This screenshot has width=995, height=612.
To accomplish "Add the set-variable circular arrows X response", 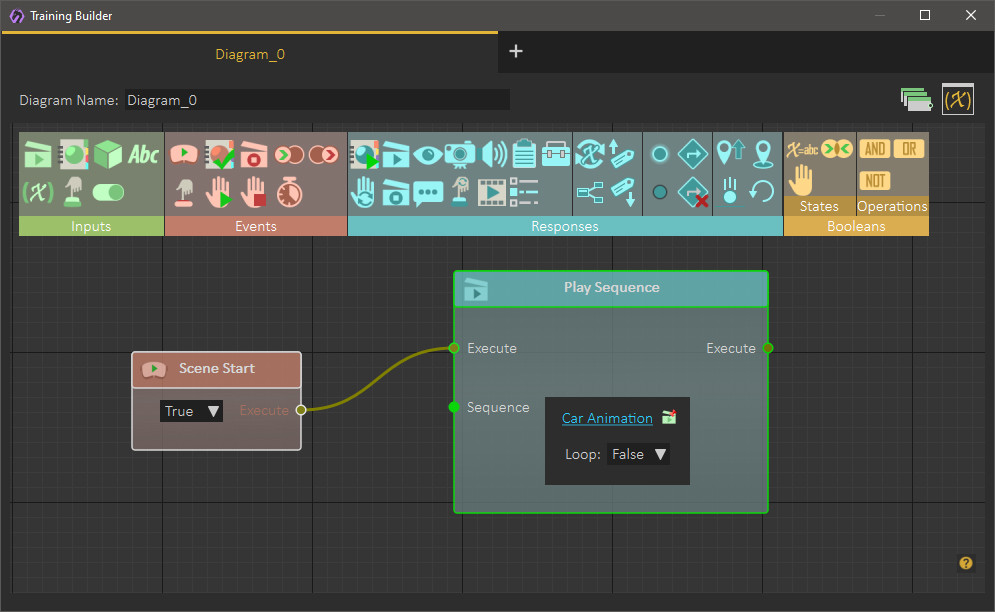I will pyautogui.click(x=590, y=154).
